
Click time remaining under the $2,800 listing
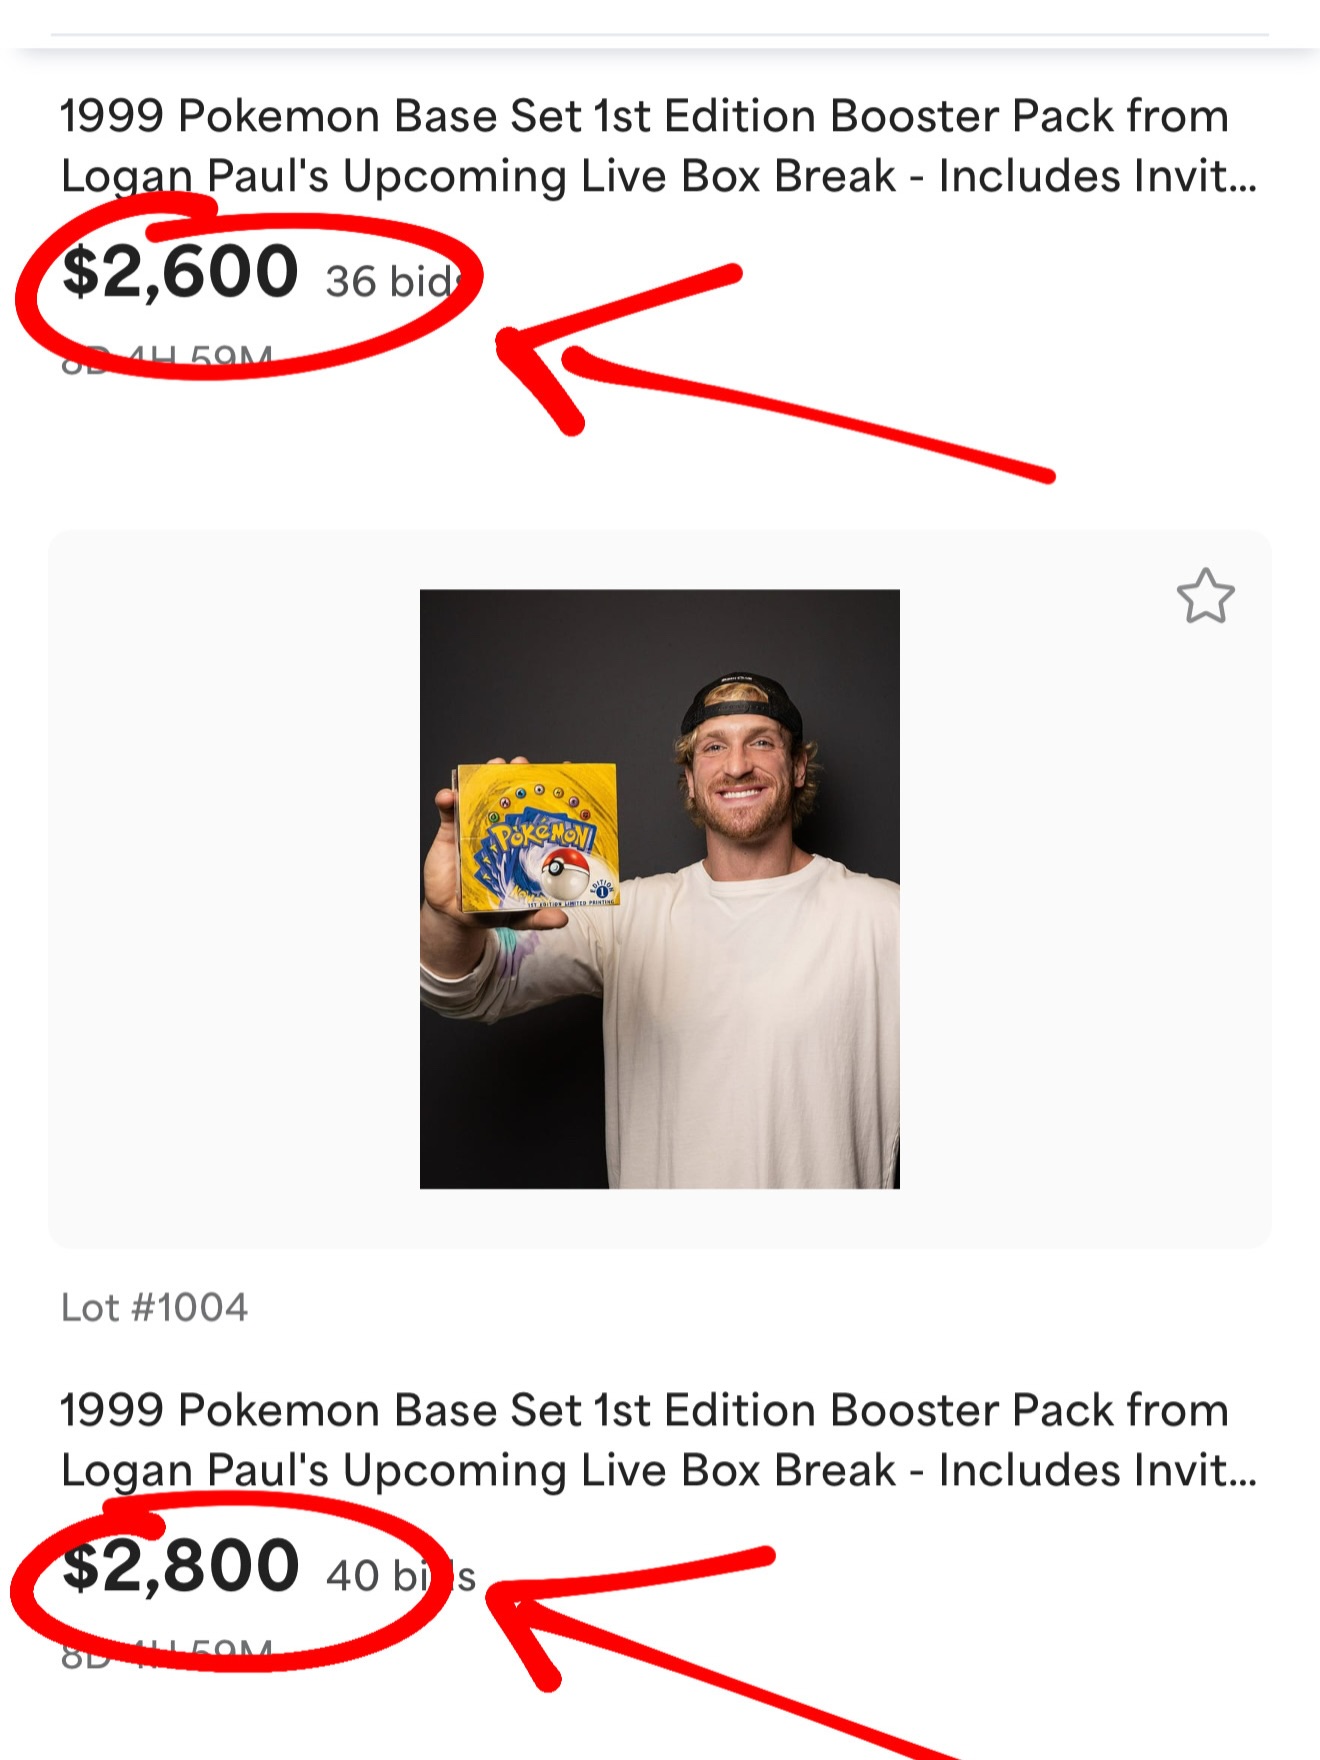click(167, 1654)
